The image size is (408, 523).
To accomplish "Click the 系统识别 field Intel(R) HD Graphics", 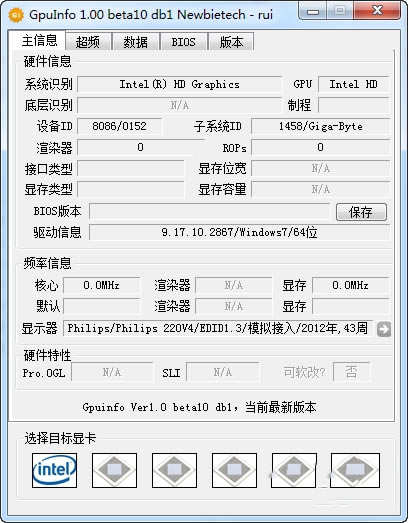I will pyautogui.click(x=179, y=84).
